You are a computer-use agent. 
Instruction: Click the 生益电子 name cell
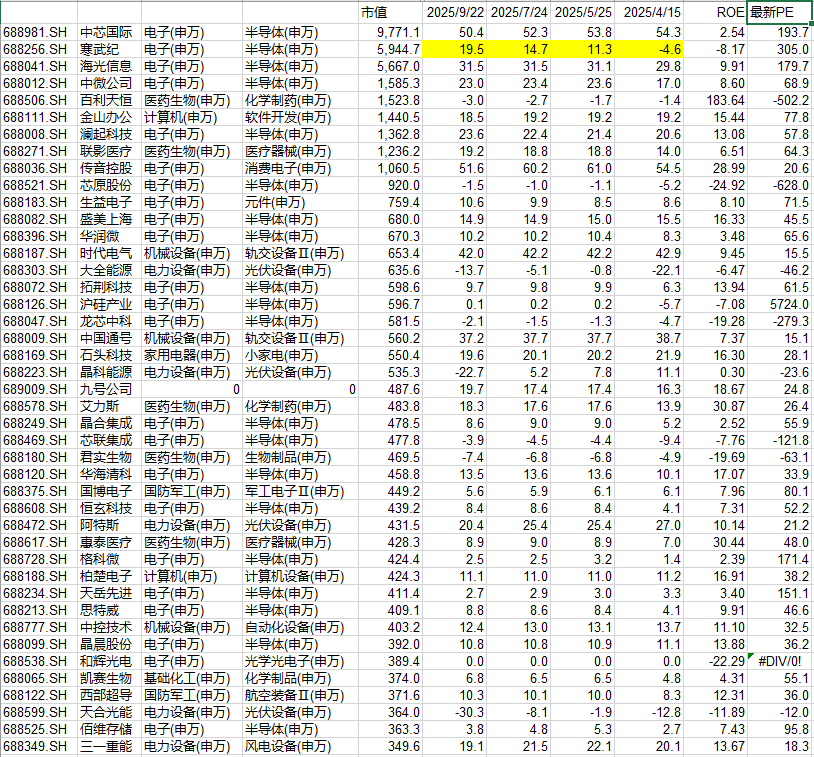109,202
